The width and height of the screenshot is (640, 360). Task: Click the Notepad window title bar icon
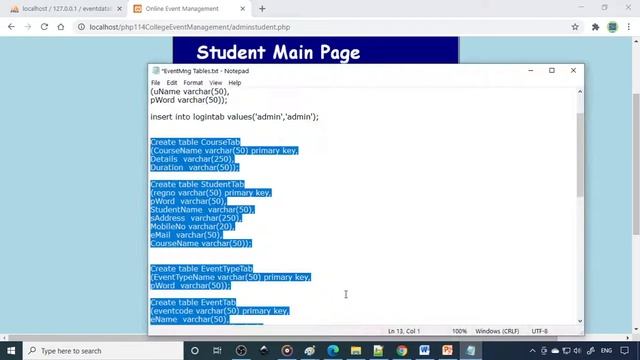[x=156, y=71]
